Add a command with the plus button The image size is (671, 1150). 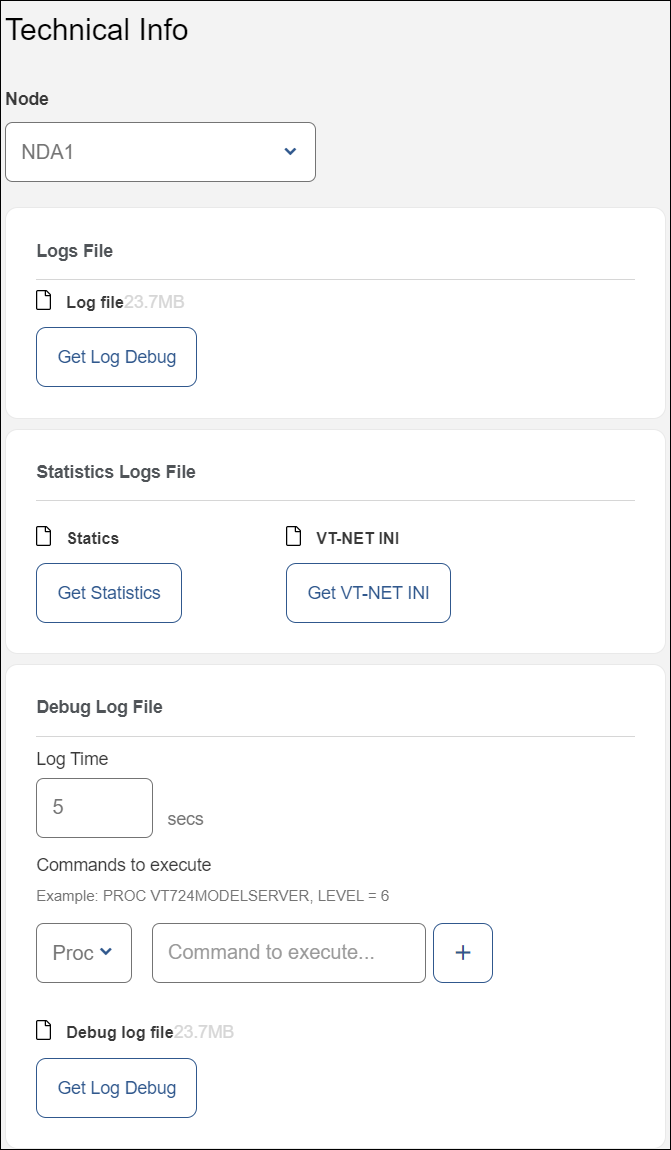(x=463, y=953)
